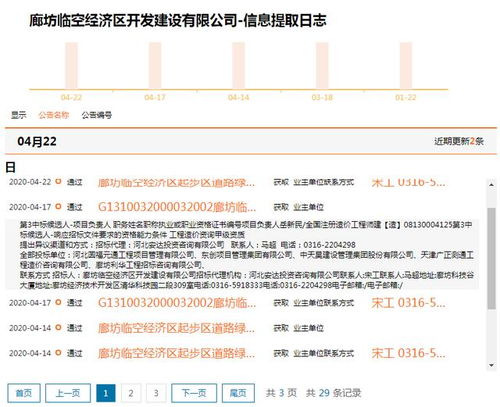Select page 2 in pagination
This screenshot has height=407, width=500.
pyautogui.click(x=131, y=393)
